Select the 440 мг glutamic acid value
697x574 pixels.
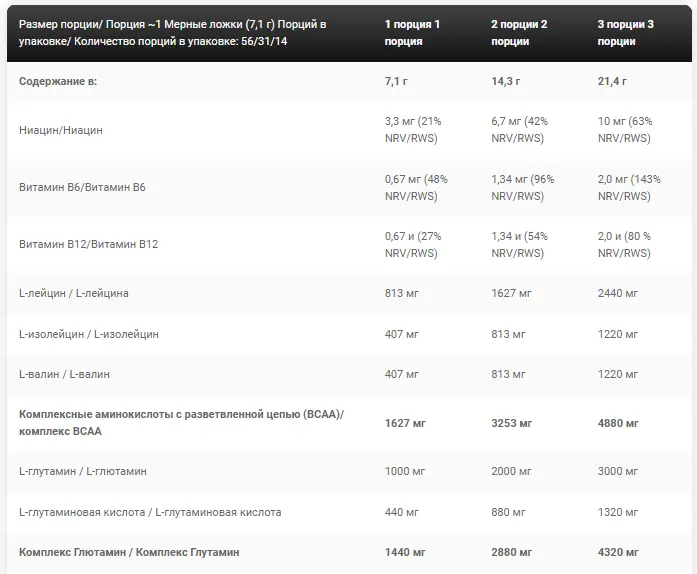click(402, 512)
